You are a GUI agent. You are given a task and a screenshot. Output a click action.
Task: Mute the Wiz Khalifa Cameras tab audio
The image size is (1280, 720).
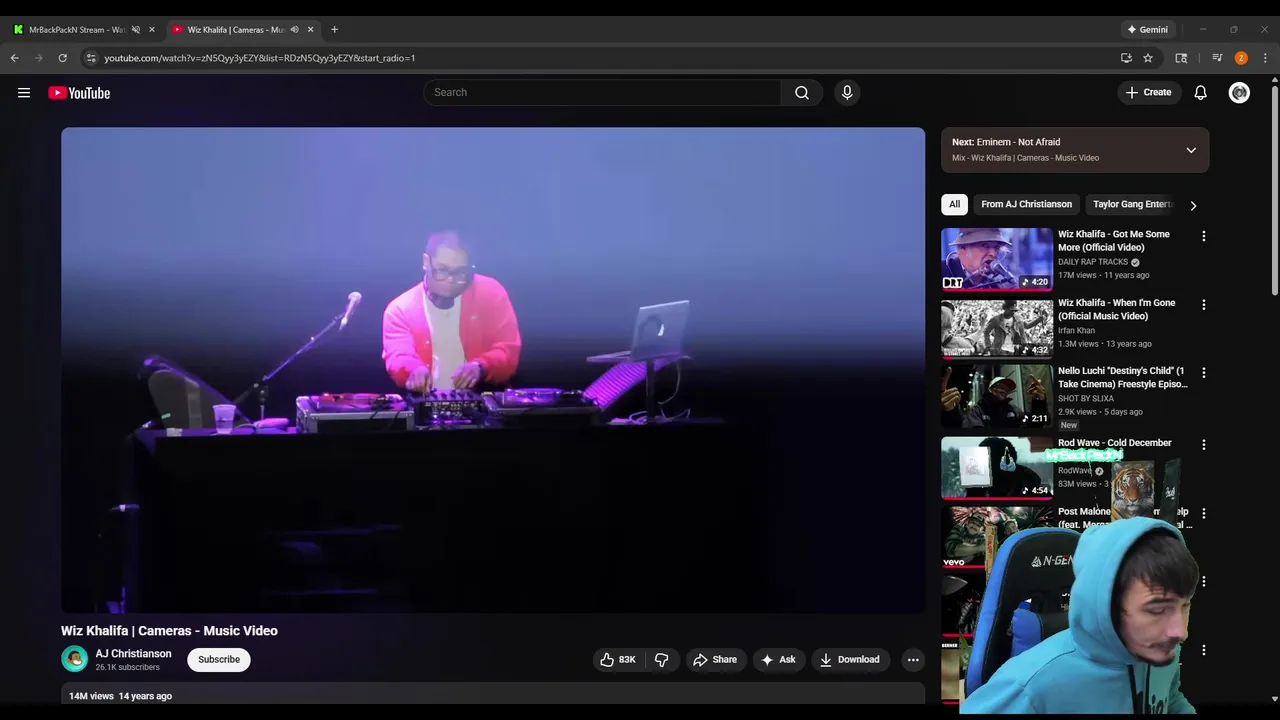tap(294, 29)
